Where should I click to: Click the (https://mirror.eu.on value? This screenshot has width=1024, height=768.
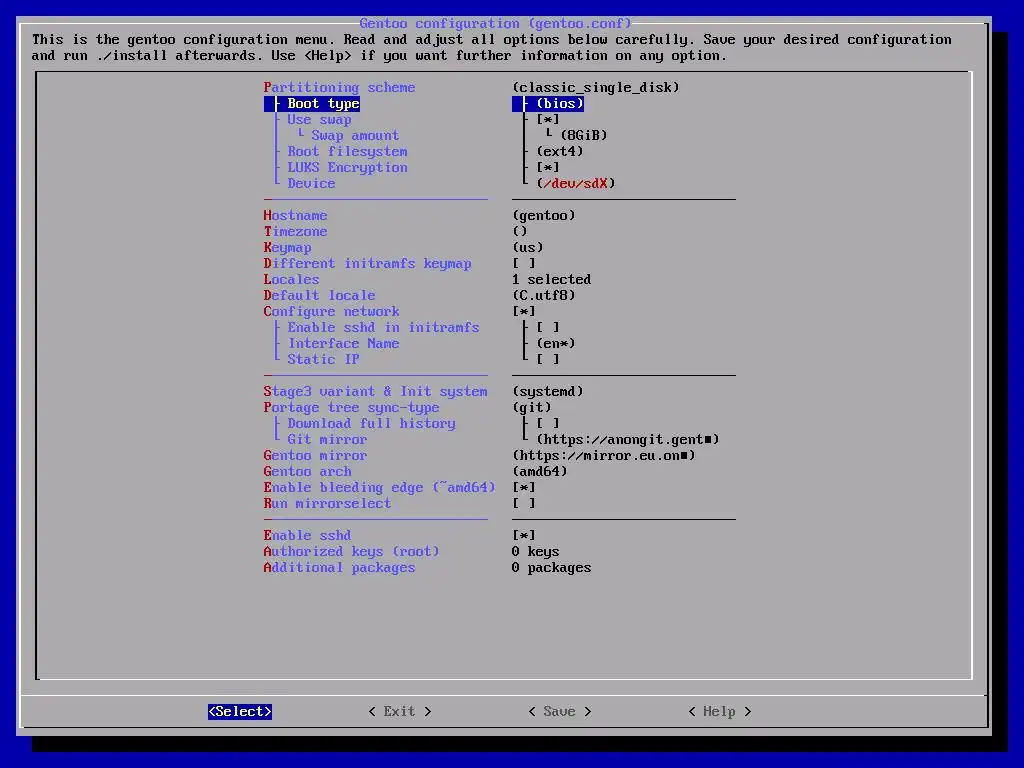pos(604,455)
